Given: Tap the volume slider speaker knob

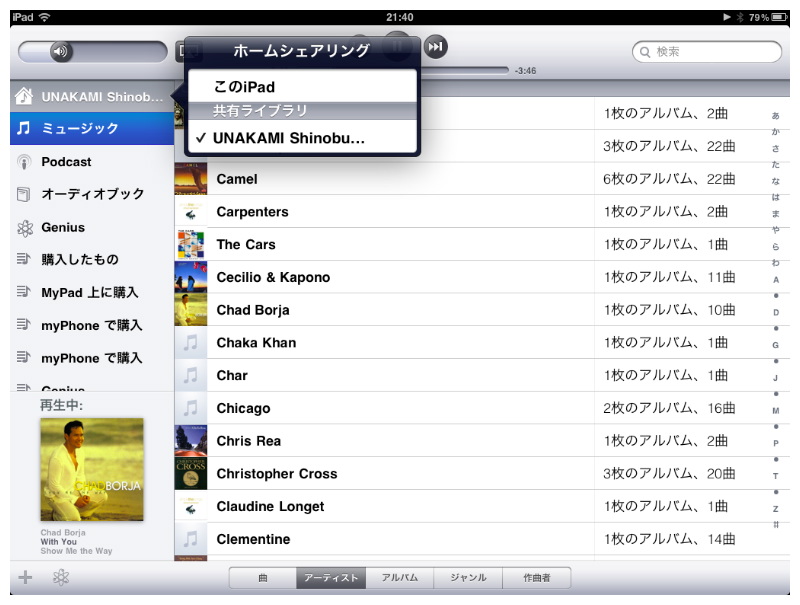Looking at the screenshot, I should tap(61, 51).
